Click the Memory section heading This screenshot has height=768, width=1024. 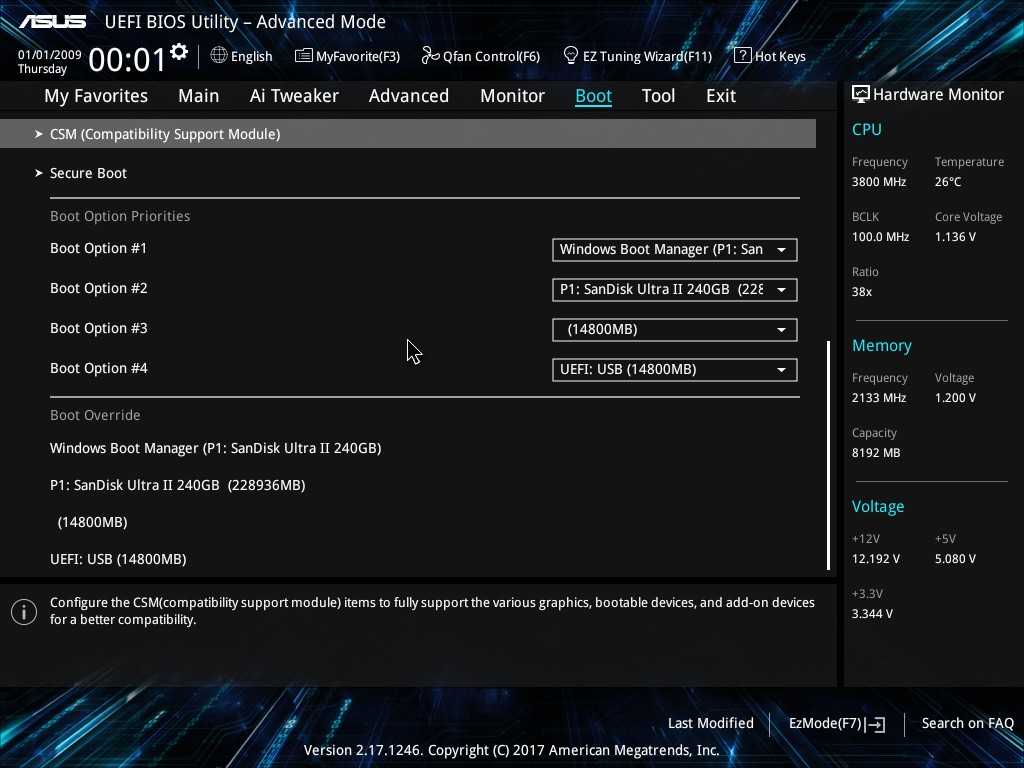[882, 345]
